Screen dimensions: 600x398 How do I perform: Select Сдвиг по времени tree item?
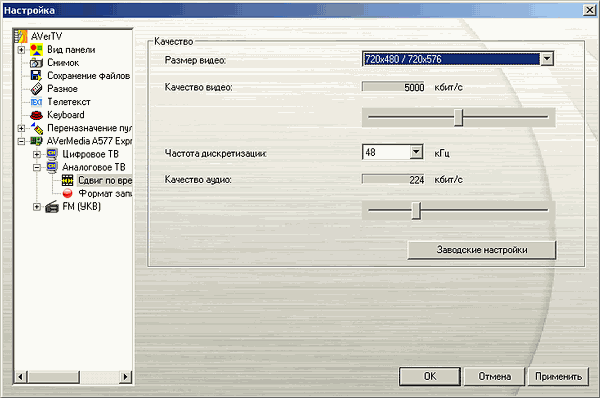tap(105, 180)
